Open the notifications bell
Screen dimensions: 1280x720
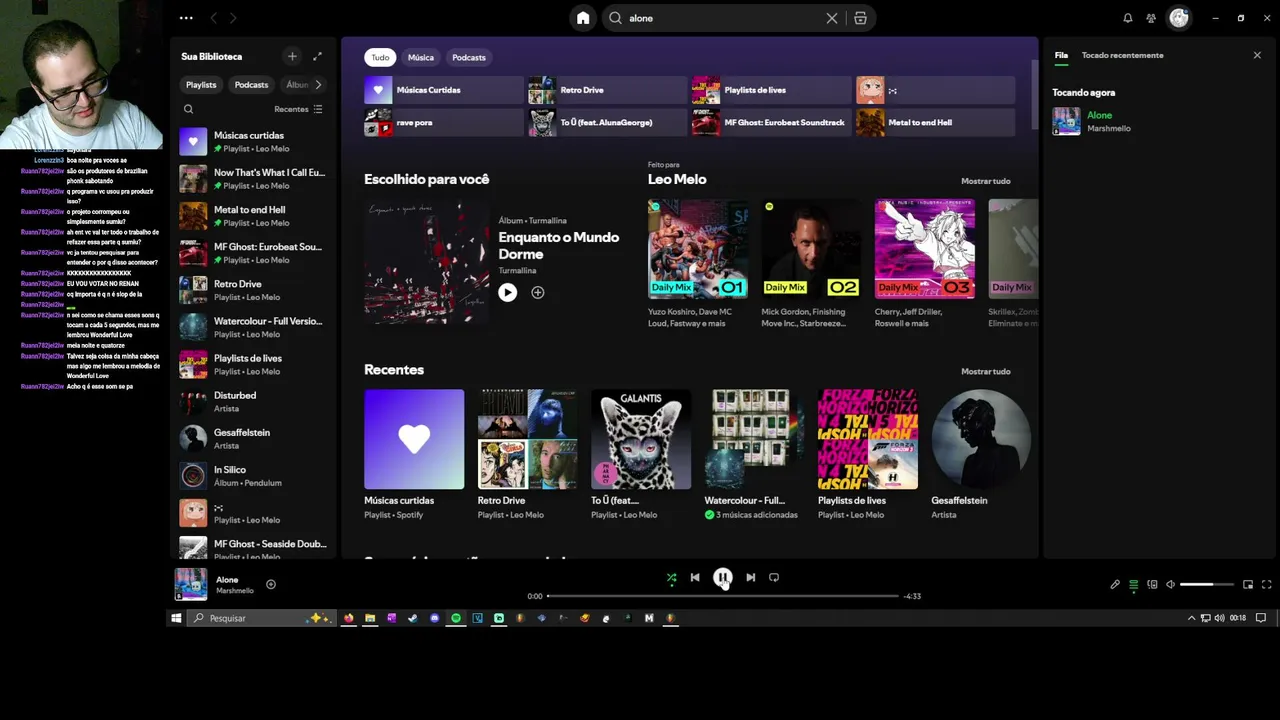click(x=1128, y=18)
